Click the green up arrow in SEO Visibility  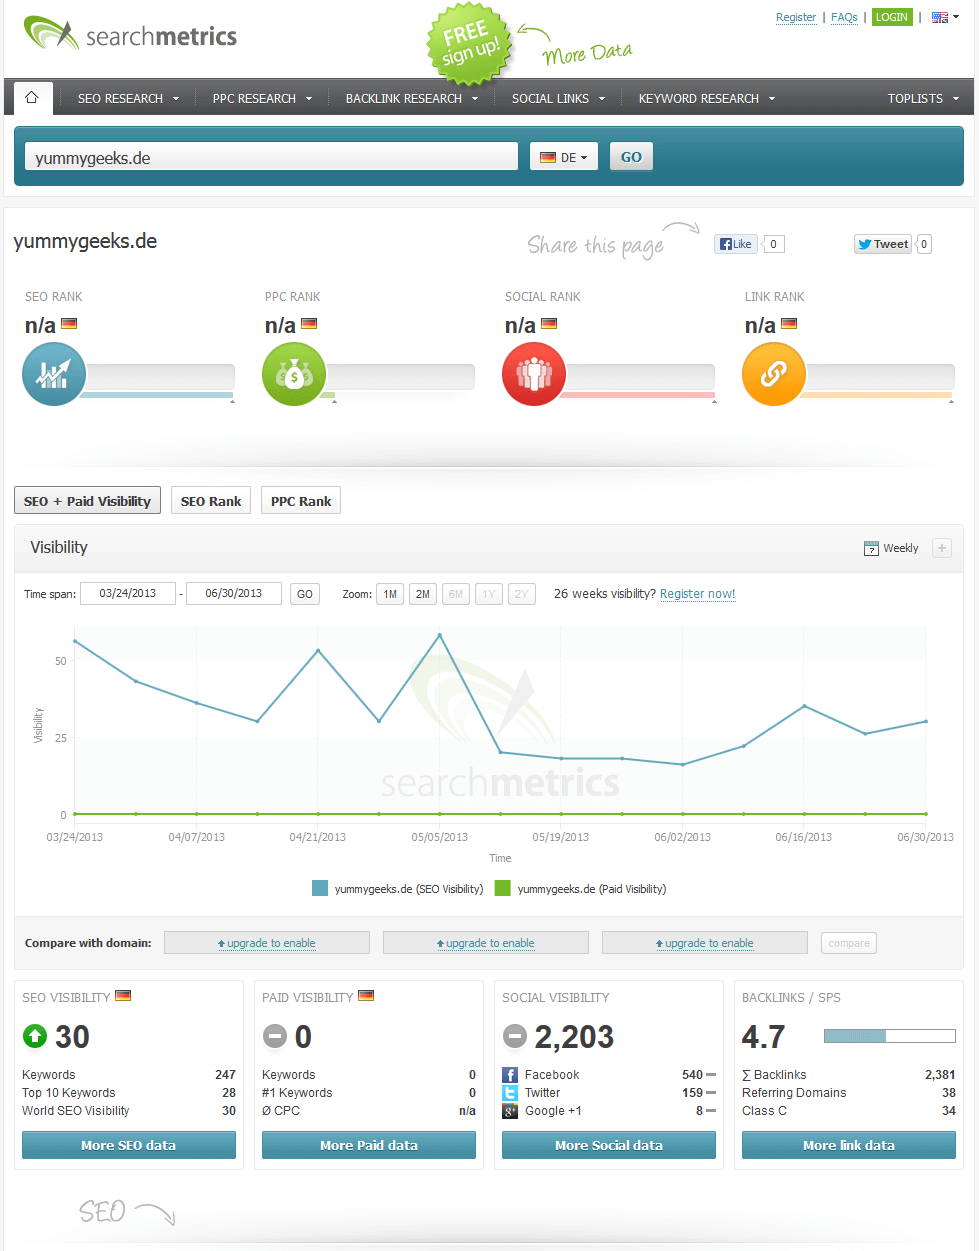click(x=35, y=1036)
